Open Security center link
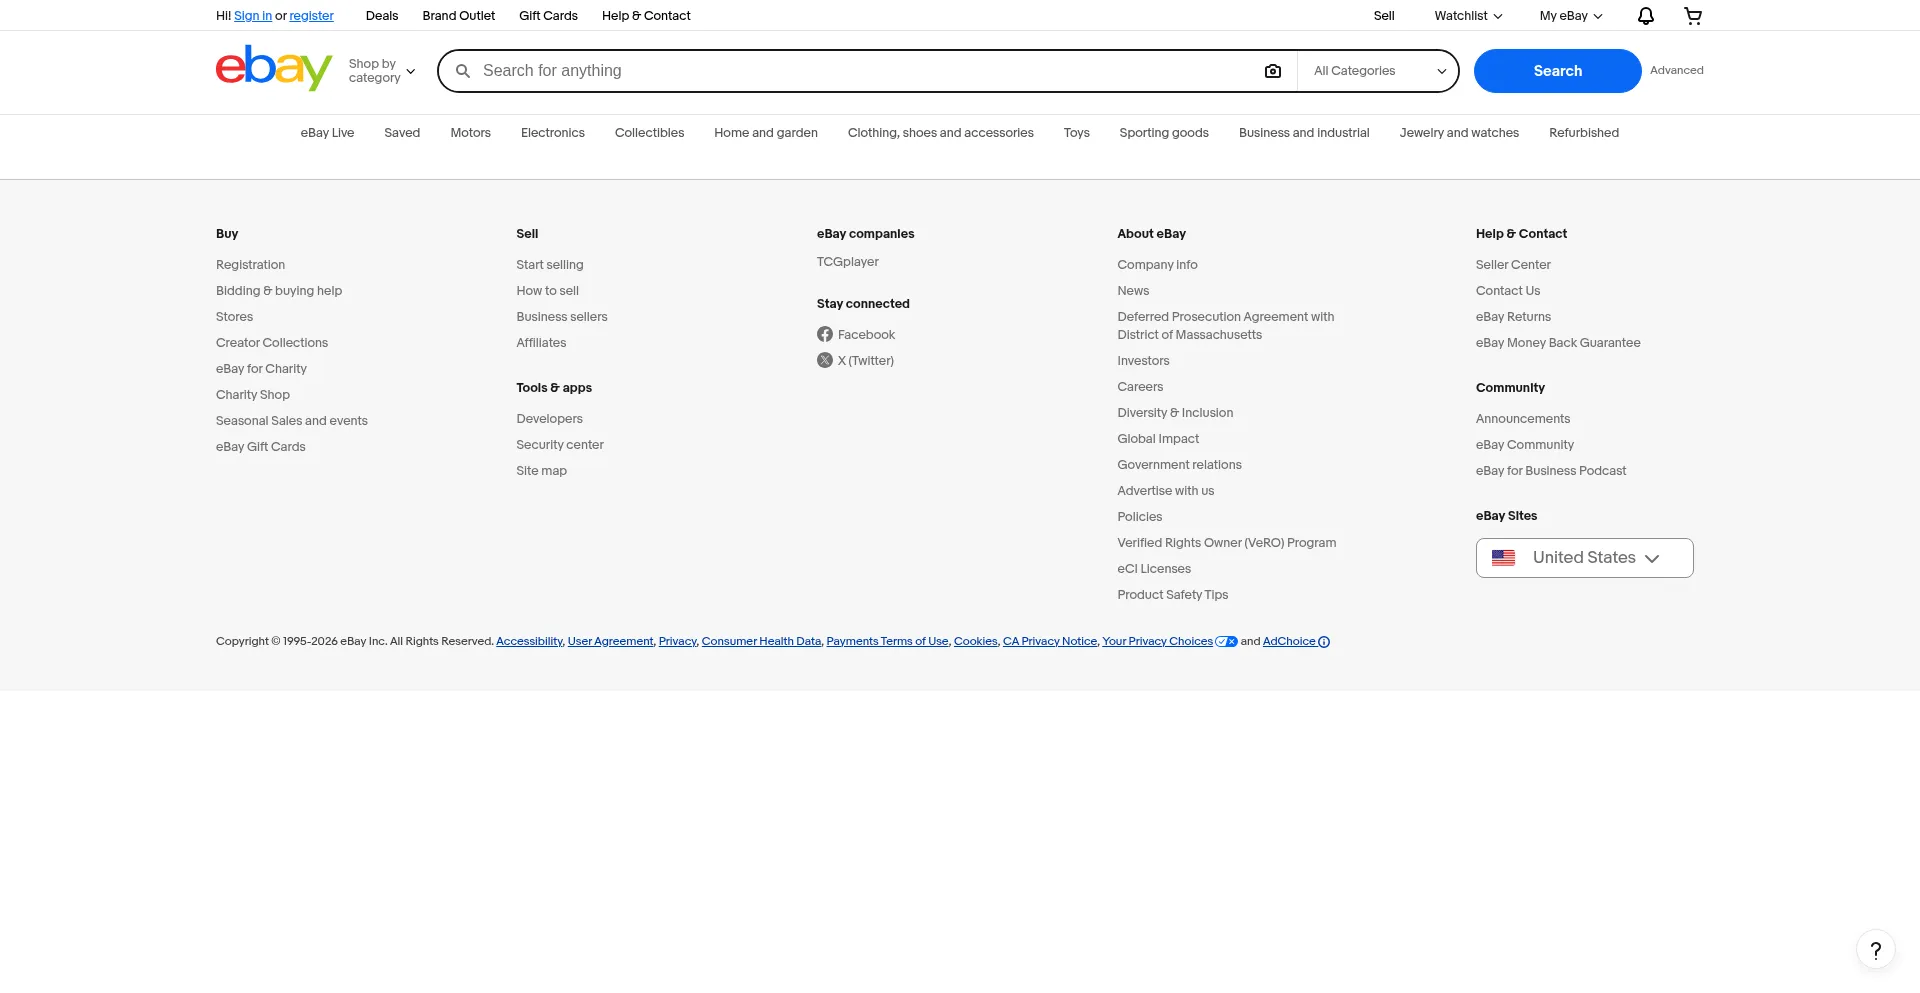The height and width of the screenshot is (993, 1920). [x=560, y=445]
